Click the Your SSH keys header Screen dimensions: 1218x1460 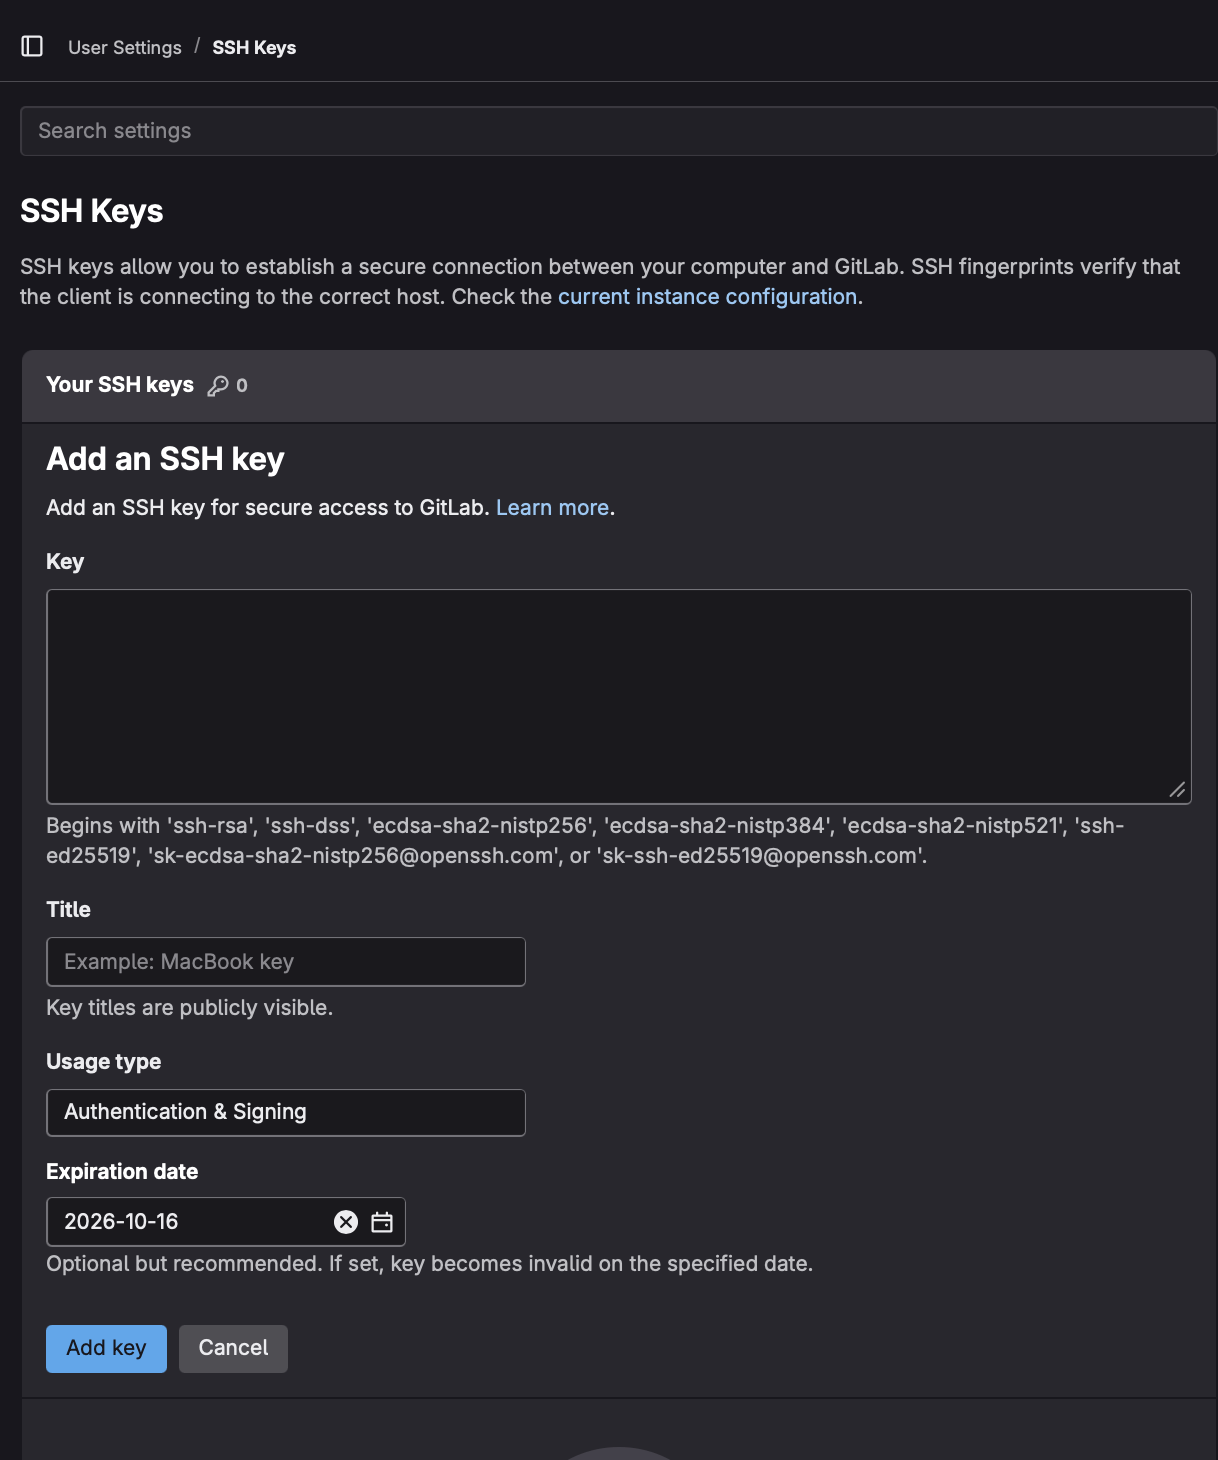pyautogui.click(x=120, y=385)
